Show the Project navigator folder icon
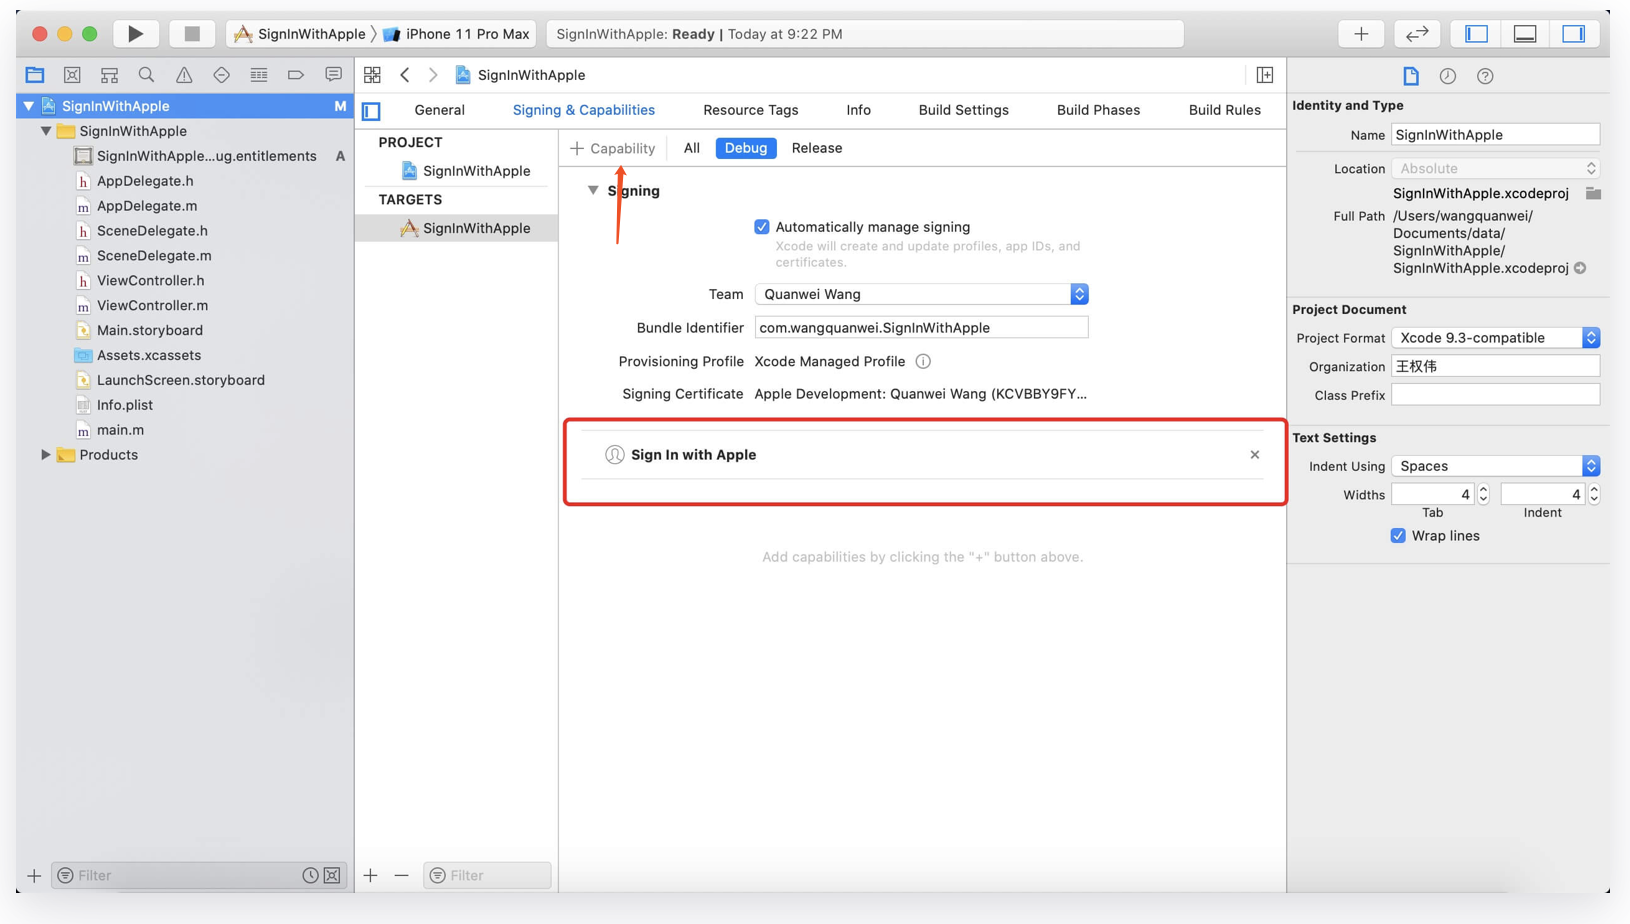 click(x=35, y=75)
